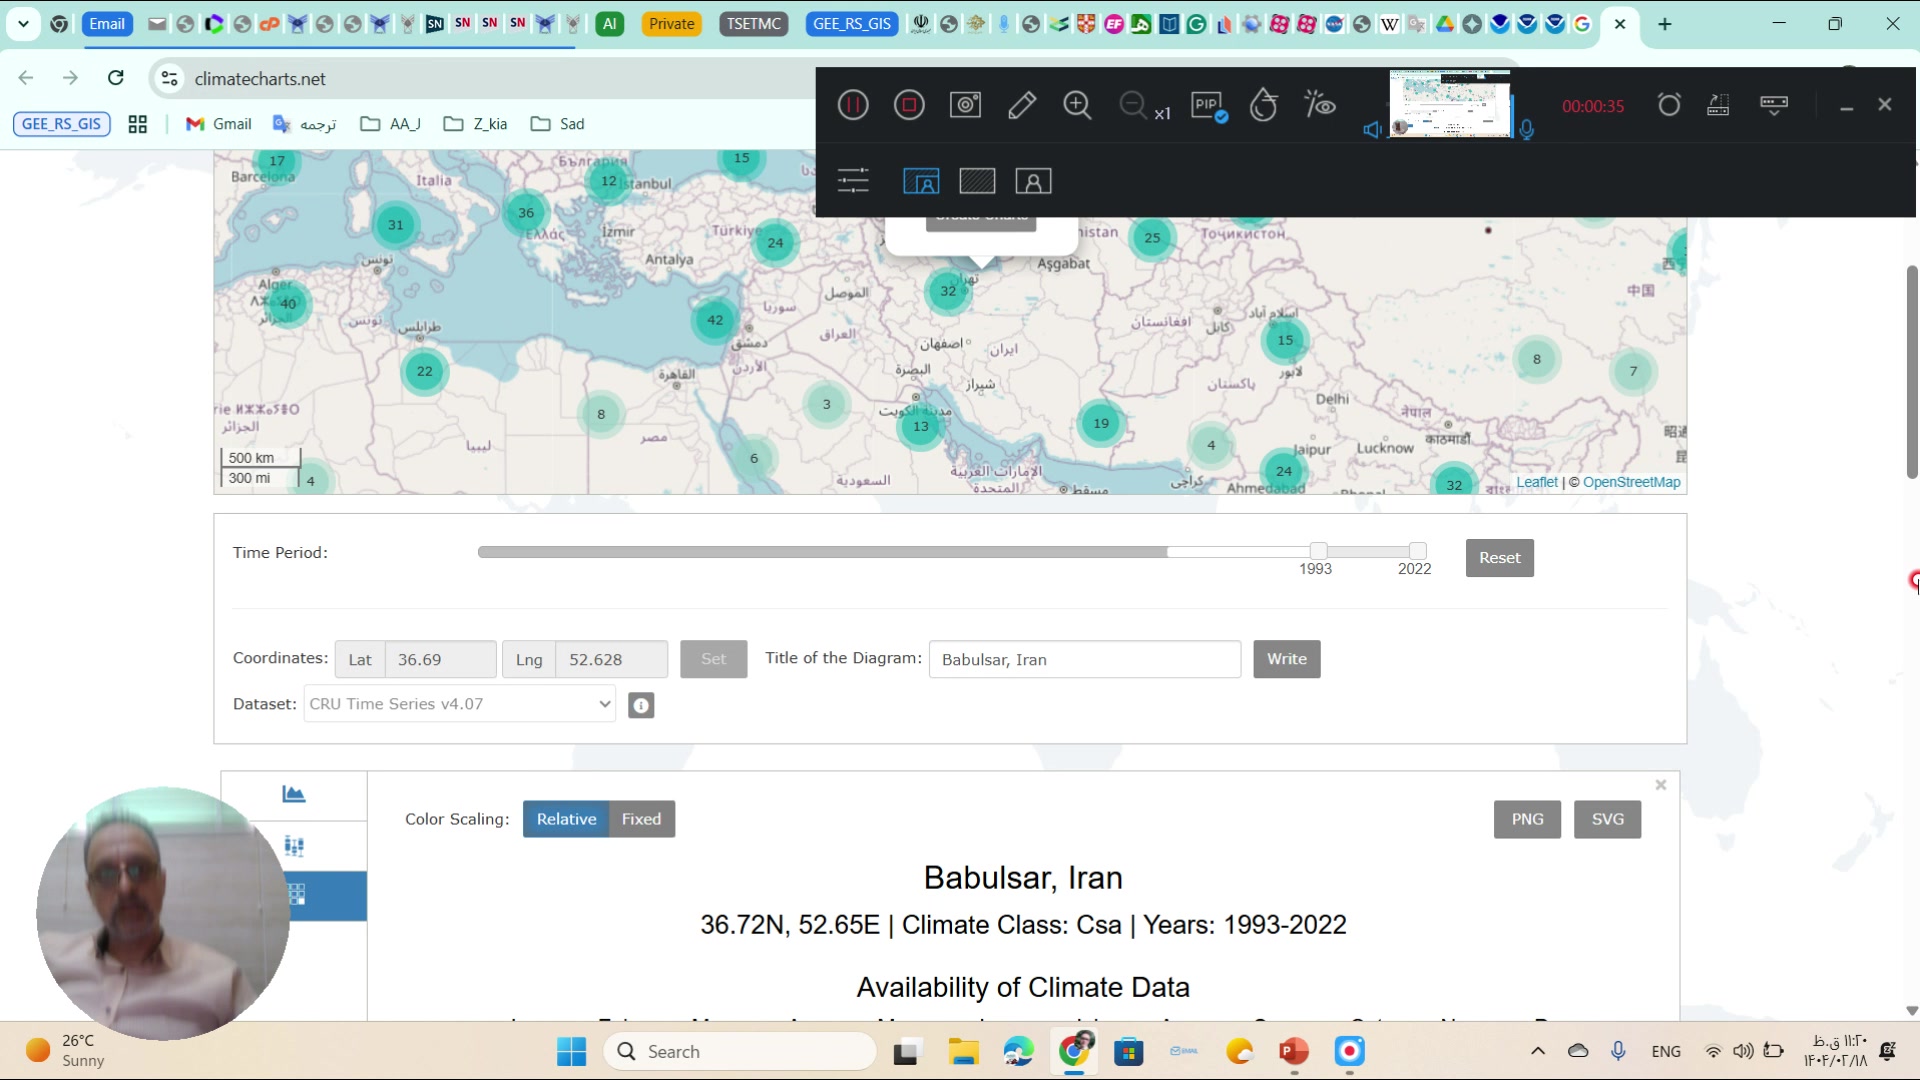Select Relative color scaling
This screenshot has height=1080, width=1920.
pos(566,819)
